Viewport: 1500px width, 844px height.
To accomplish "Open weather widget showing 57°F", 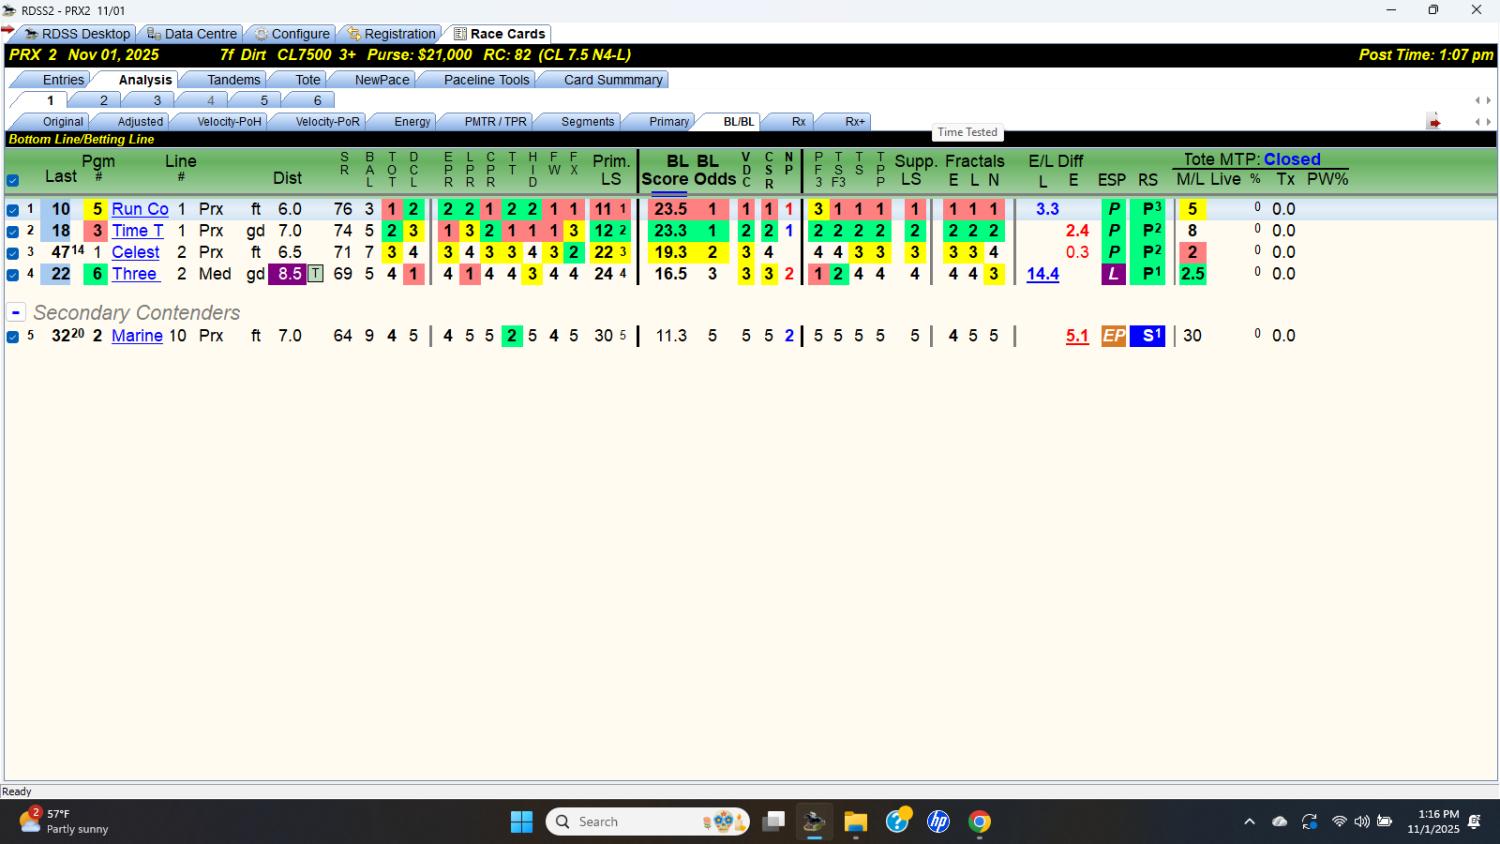I will tap(65, 821).
